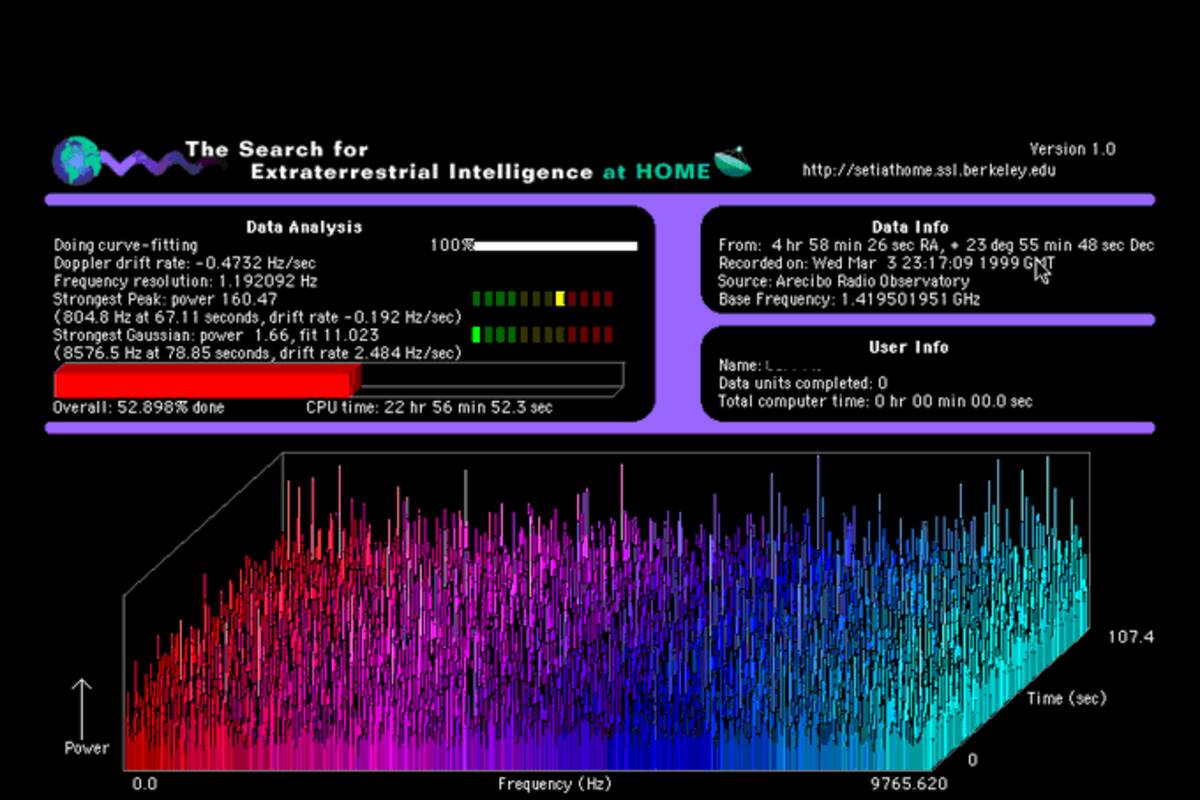Click 'Strongest Gaussian: power 1.66' text
The width and height of the screenshot is (1200, 800).
coord(216,335)
